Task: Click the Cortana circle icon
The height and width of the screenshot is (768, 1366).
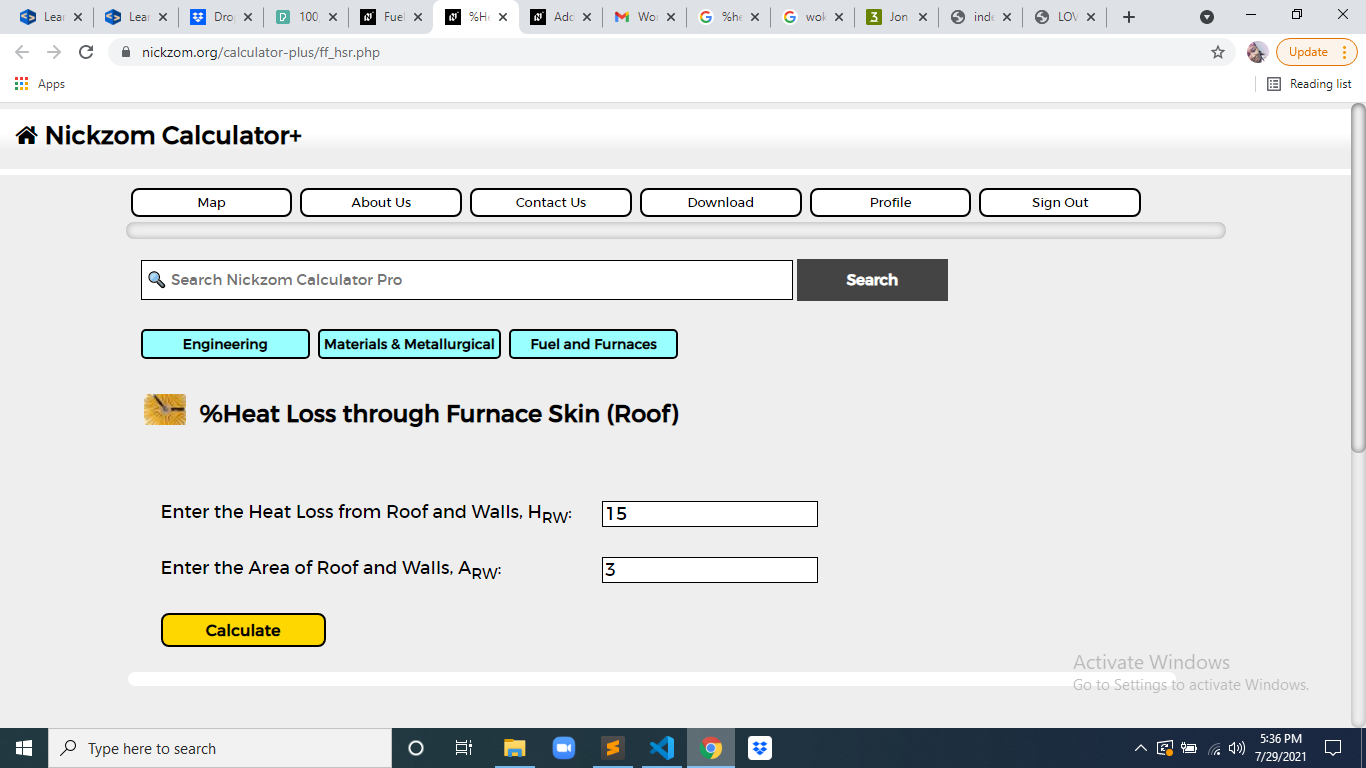Action: (x=416, y=748)
